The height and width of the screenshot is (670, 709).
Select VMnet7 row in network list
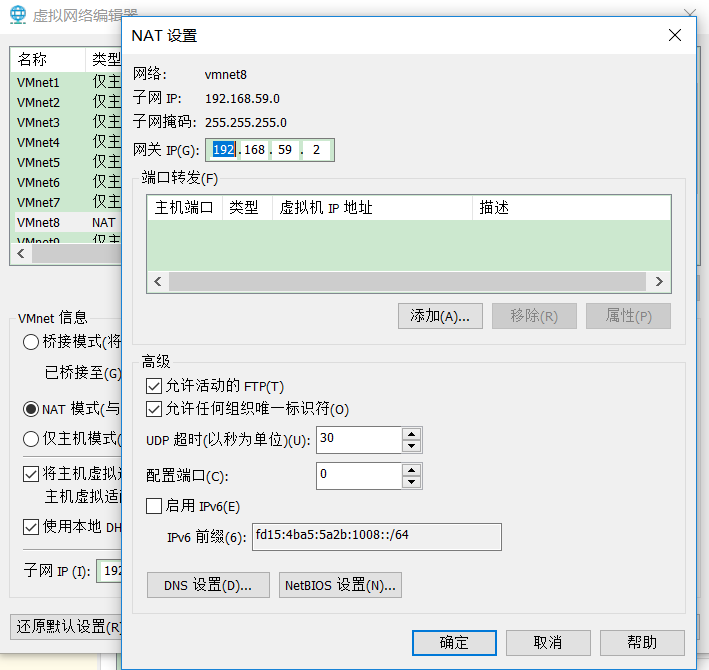pyautogui.click(x=68, y=202)
